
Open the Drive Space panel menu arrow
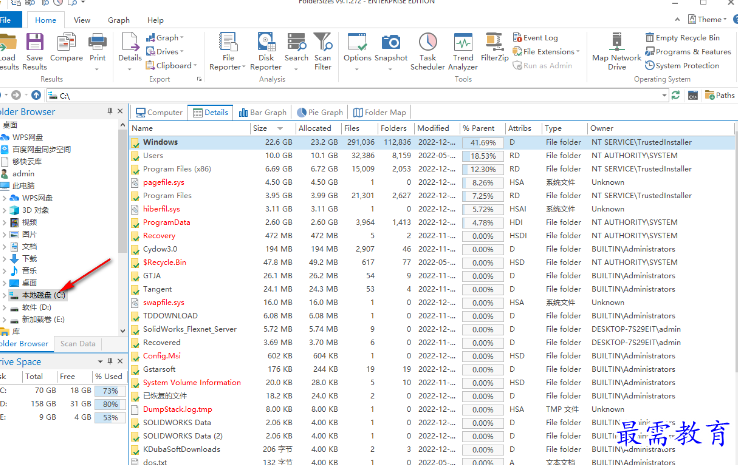pyautogui.click(x=100, y=361)
